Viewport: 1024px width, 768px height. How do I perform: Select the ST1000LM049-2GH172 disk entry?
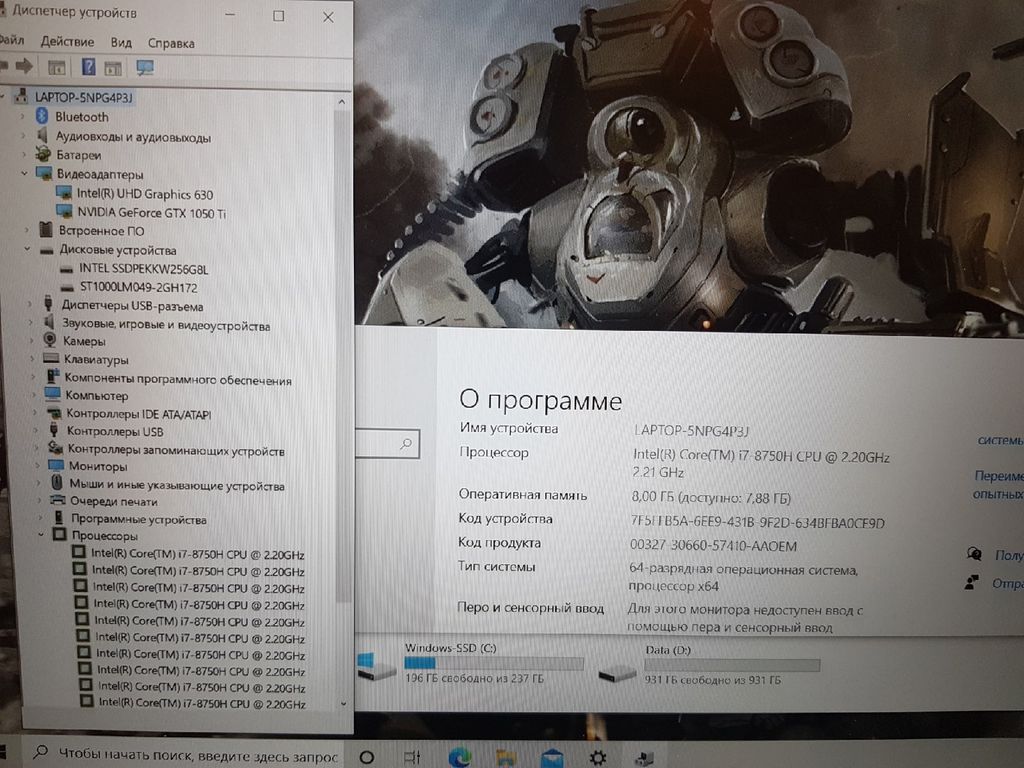click(x=138, y=287)
